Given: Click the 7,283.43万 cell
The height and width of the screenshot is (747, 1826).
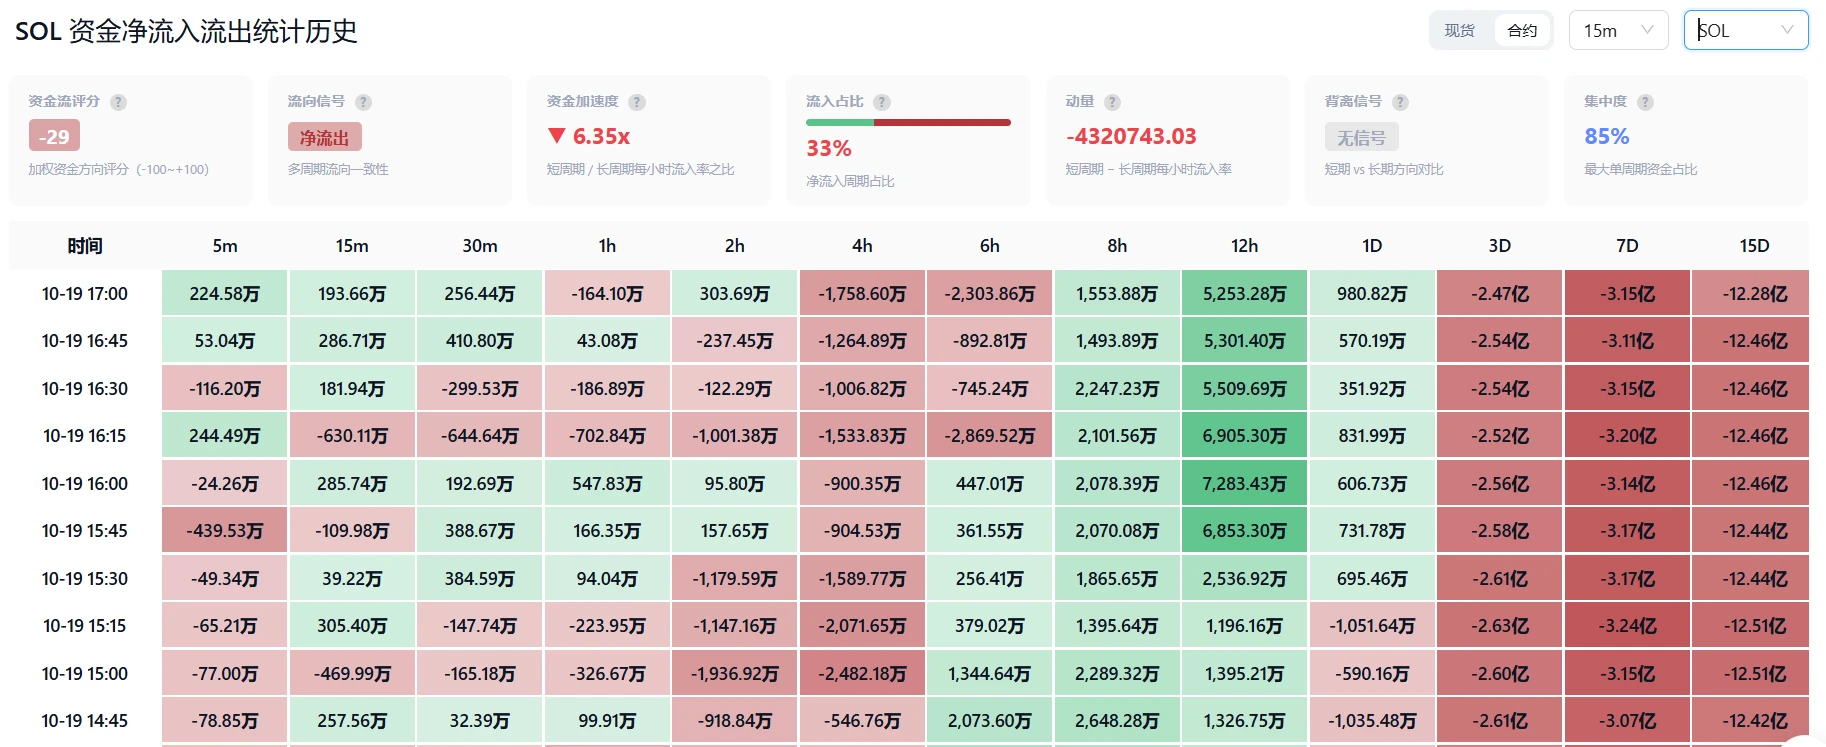Looking at the screenshot, I should click(1244, 484).
